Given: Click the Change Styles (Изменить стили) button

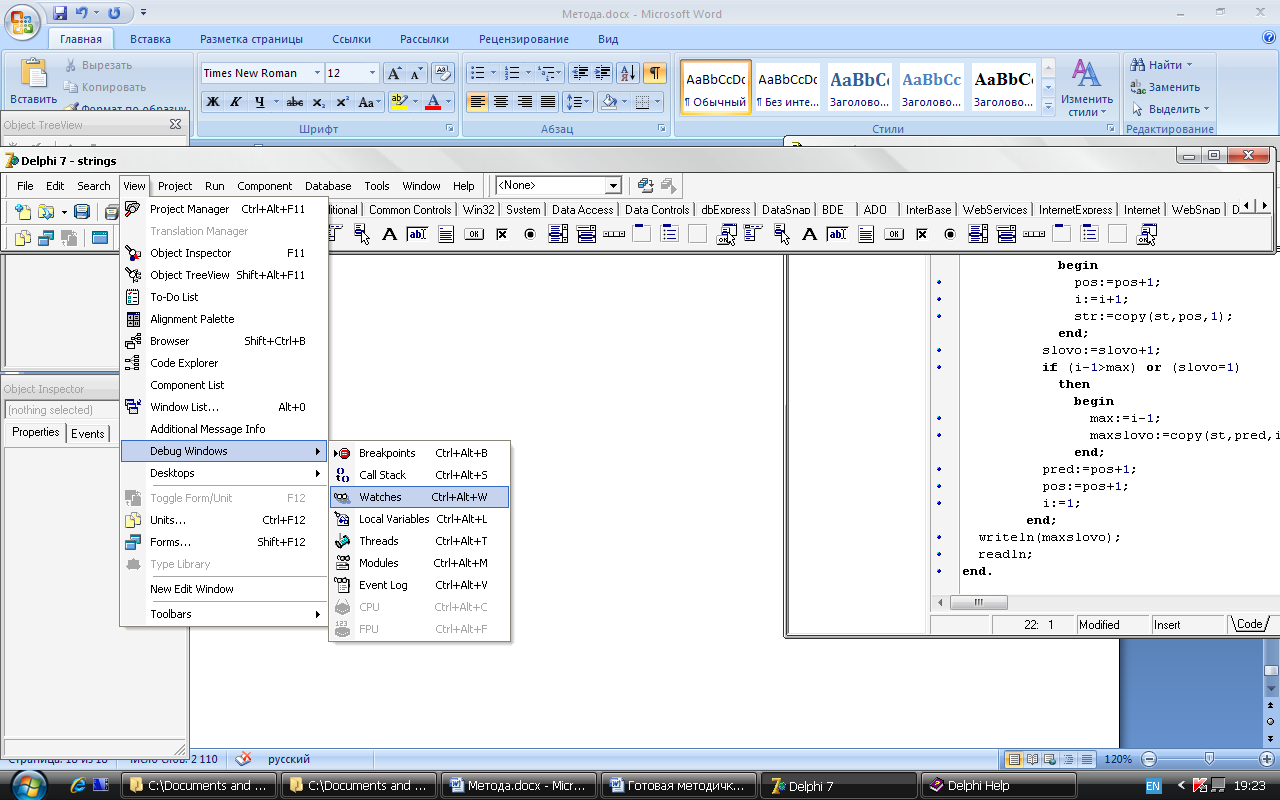Looking at the screenshot, I should click(1087, 88).
